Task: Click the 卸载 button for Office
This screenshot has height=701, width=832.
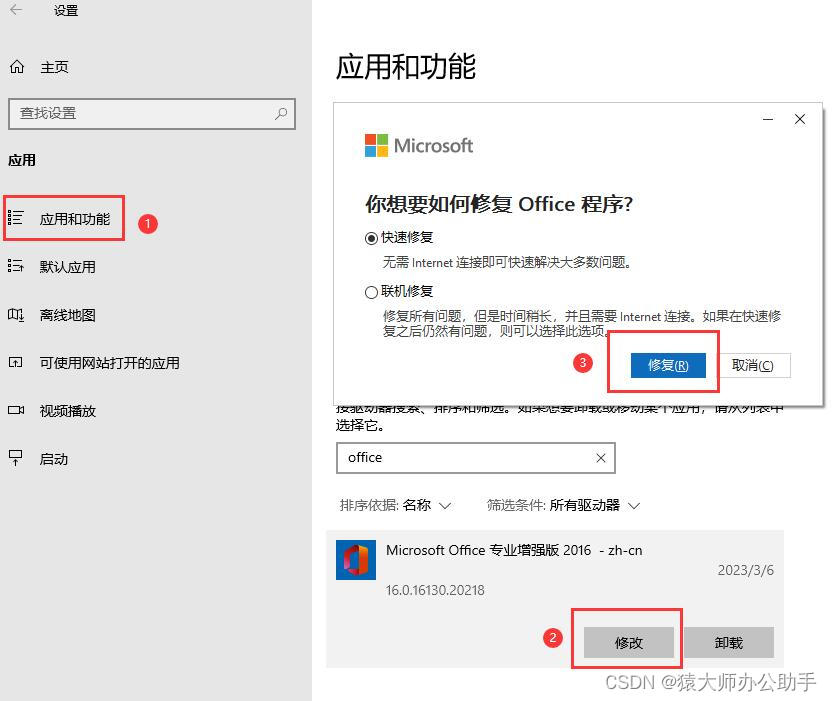Action: 729,643
